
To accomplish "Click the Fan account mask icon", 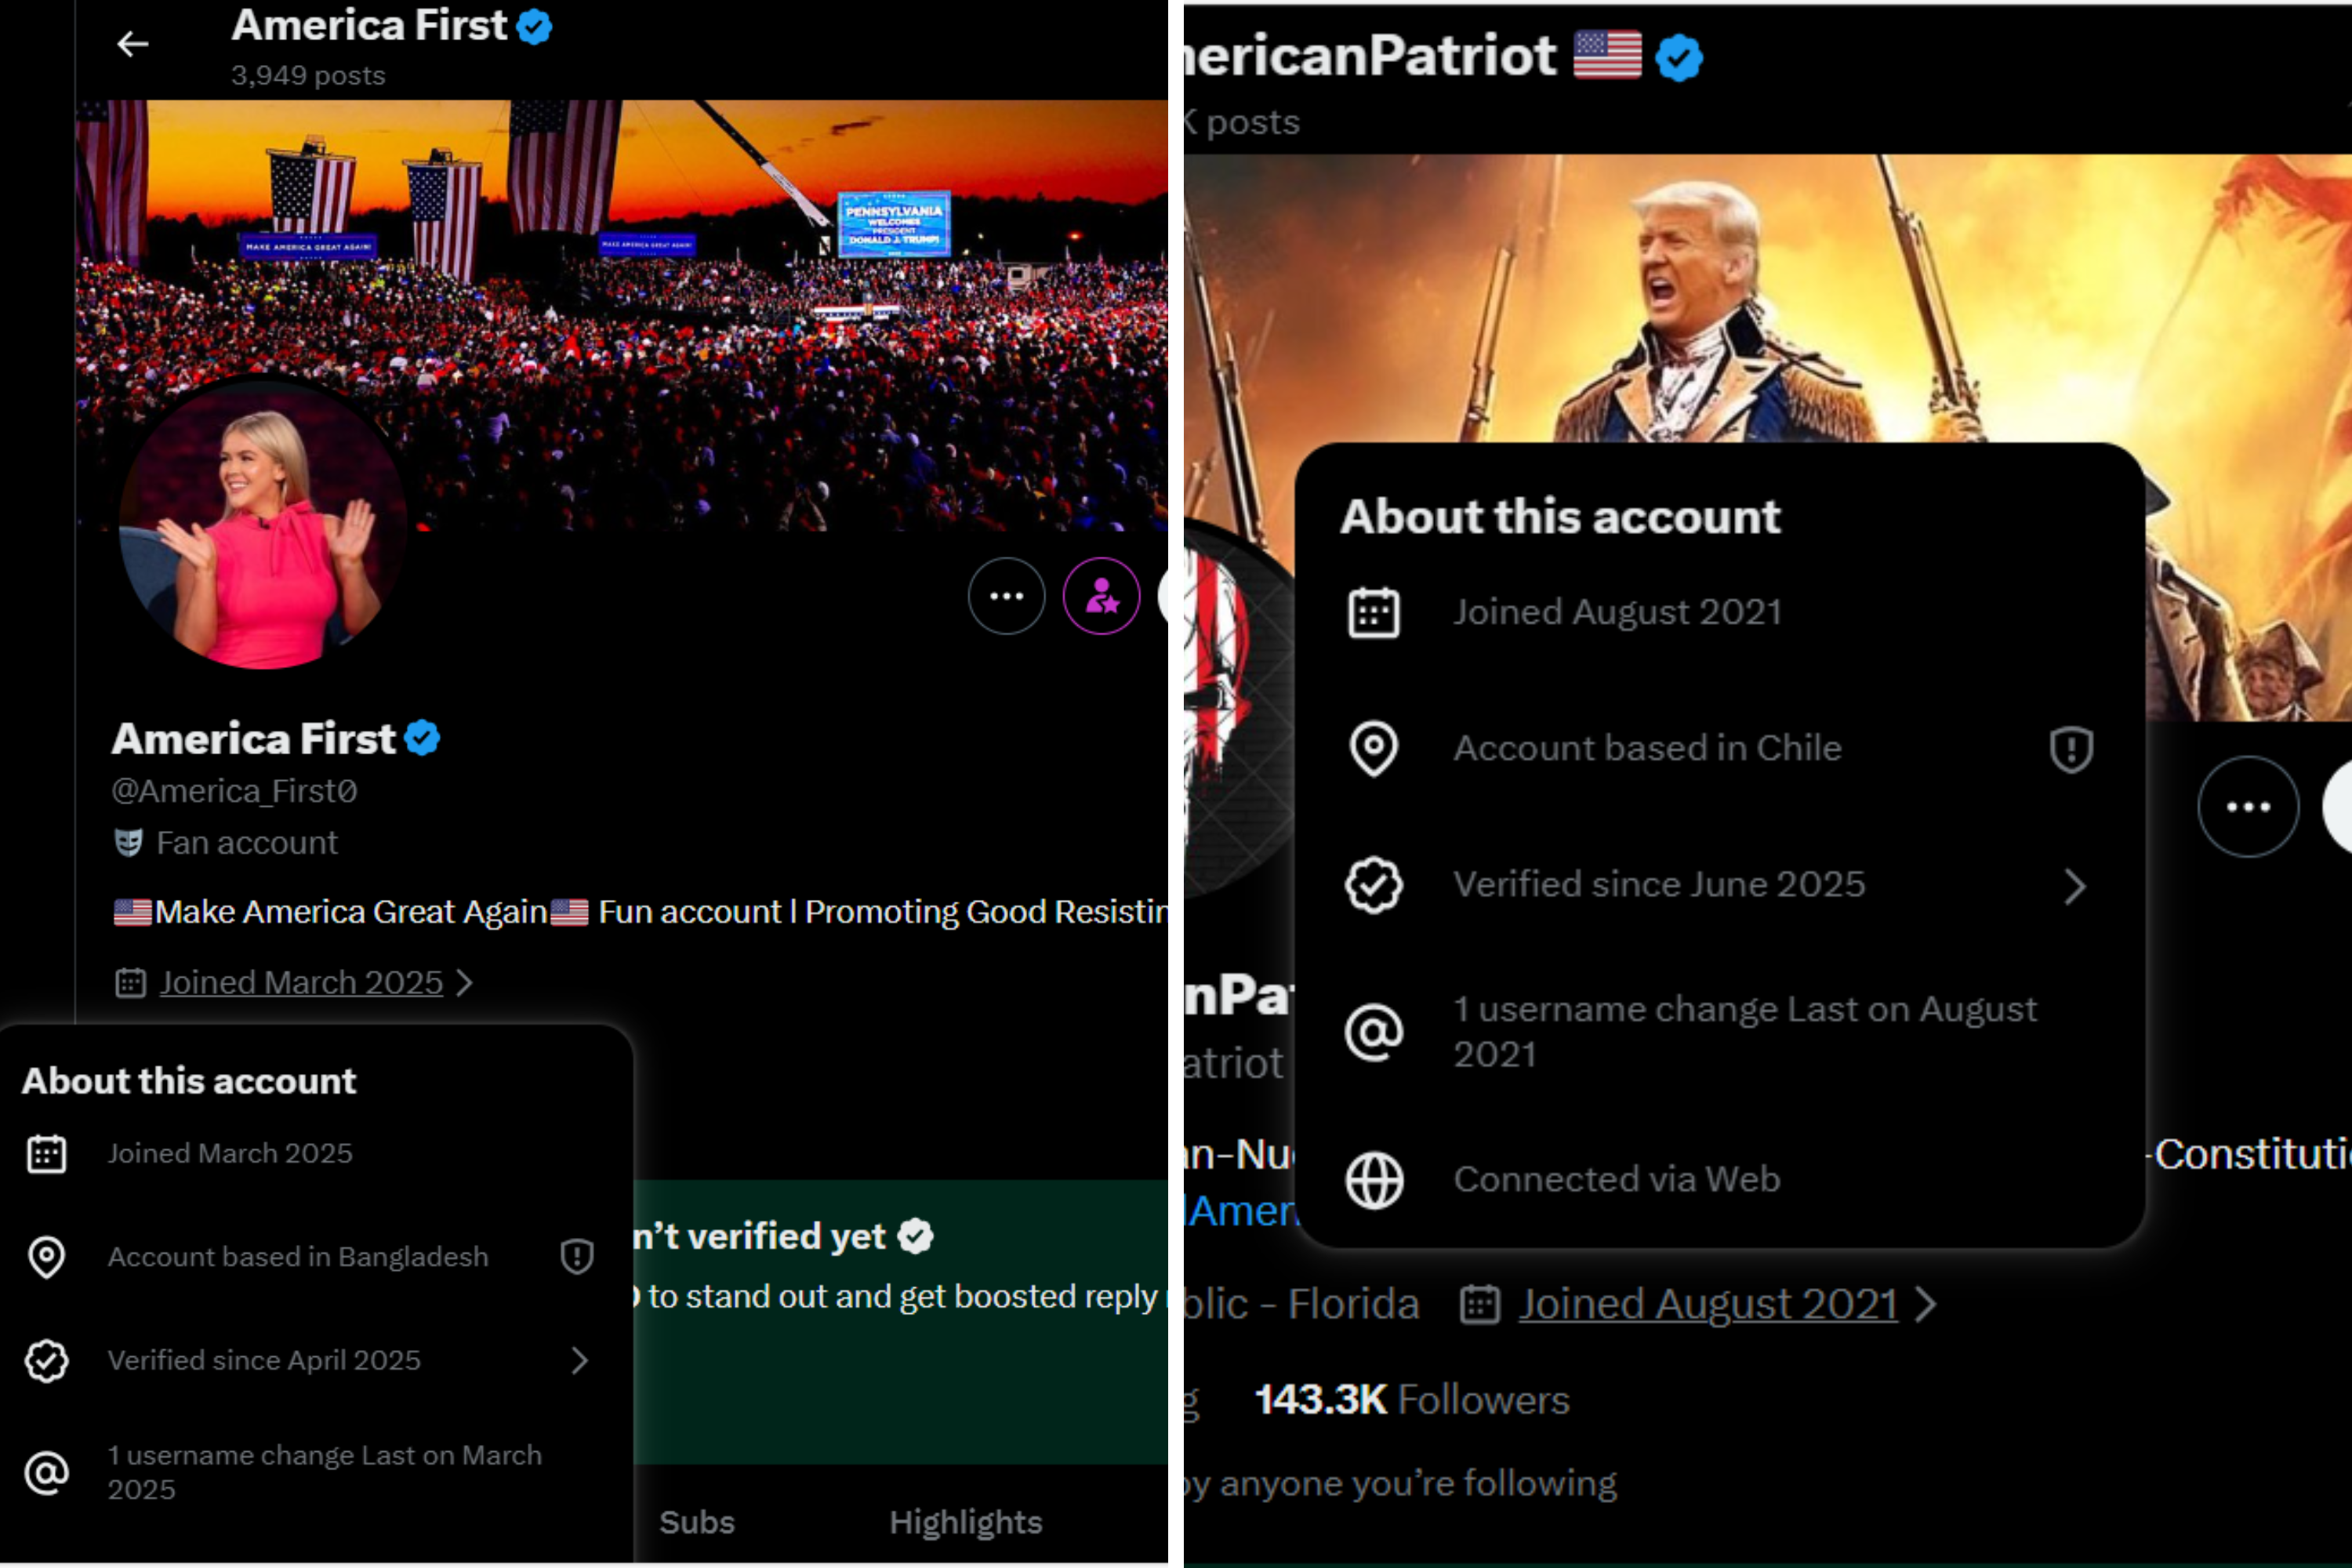I will 128,843.
